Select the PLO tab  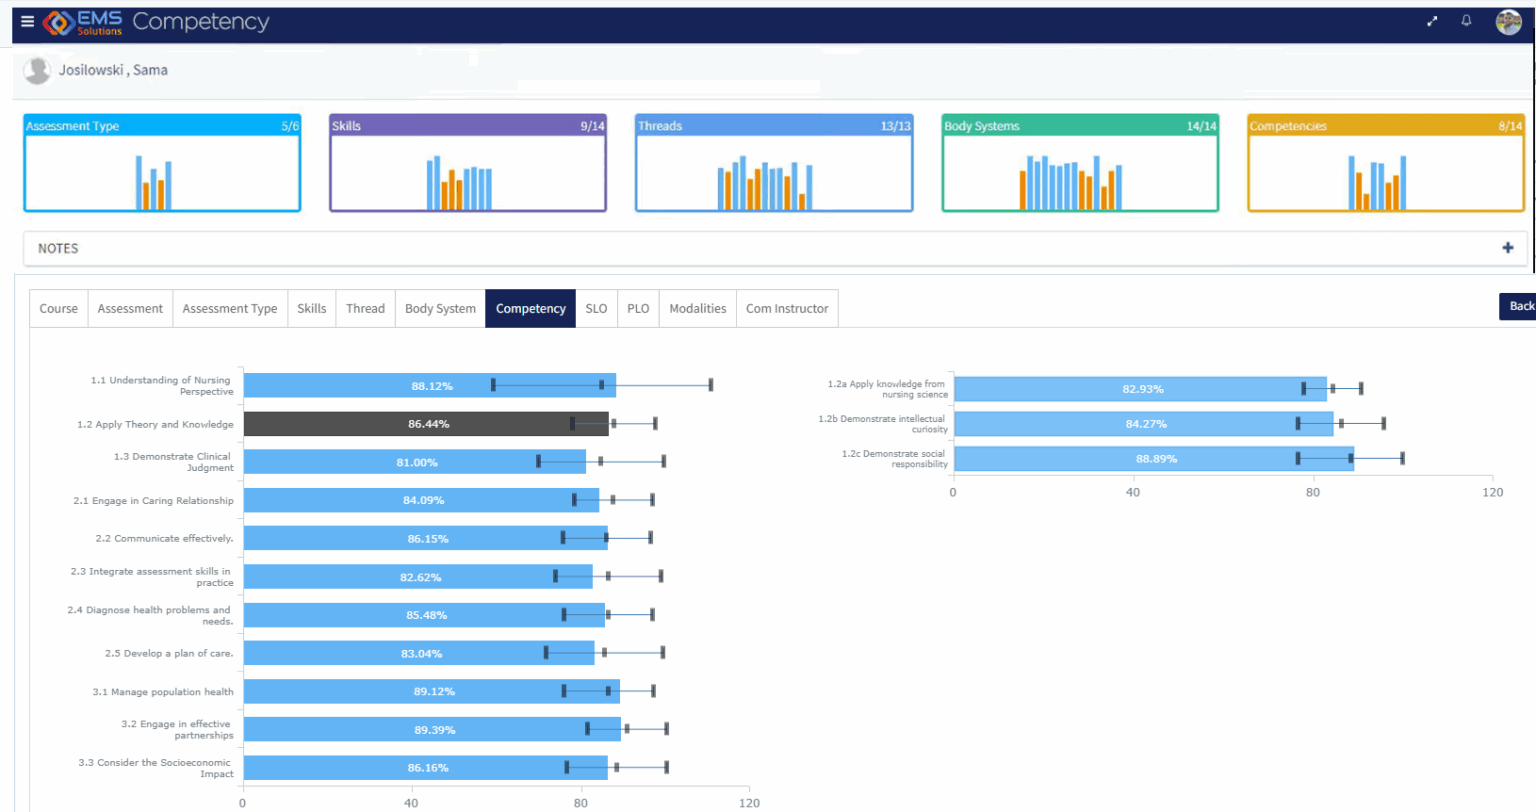click(x=637, y=308)
